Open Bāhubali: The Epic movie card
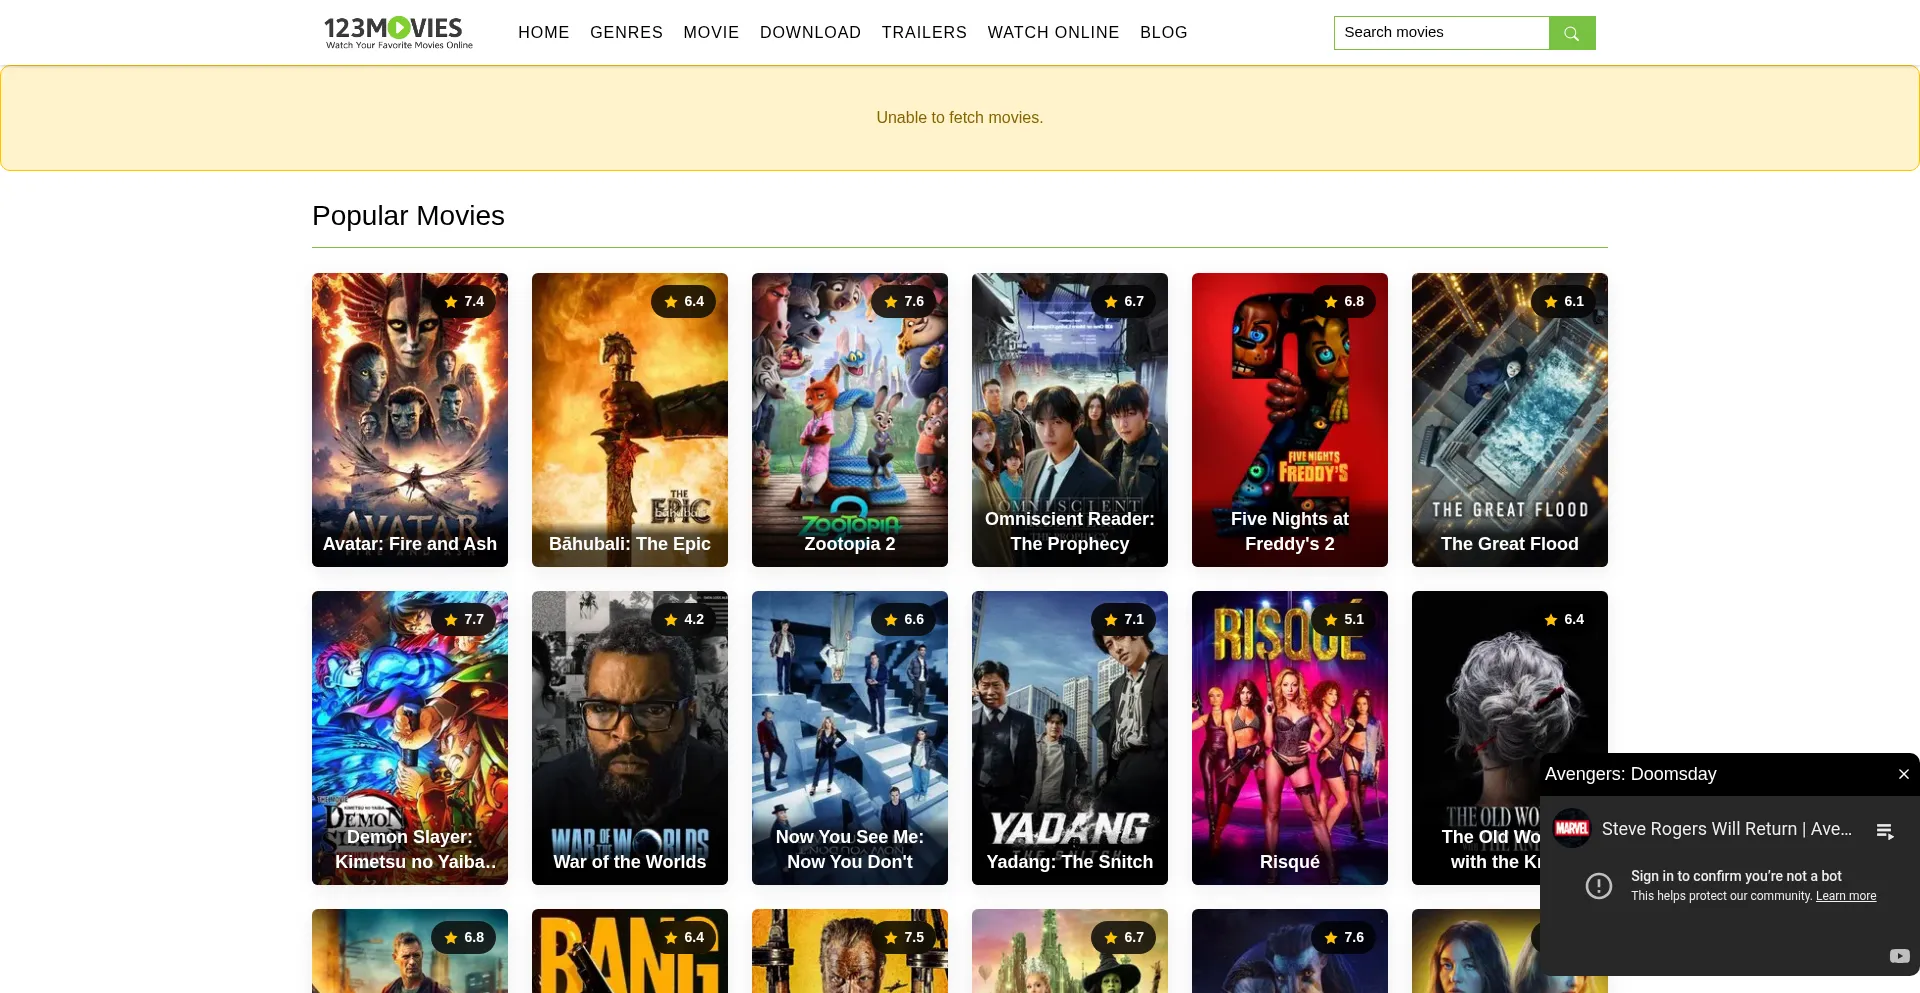Screen dimensions: 1920x993 [630, 420]
